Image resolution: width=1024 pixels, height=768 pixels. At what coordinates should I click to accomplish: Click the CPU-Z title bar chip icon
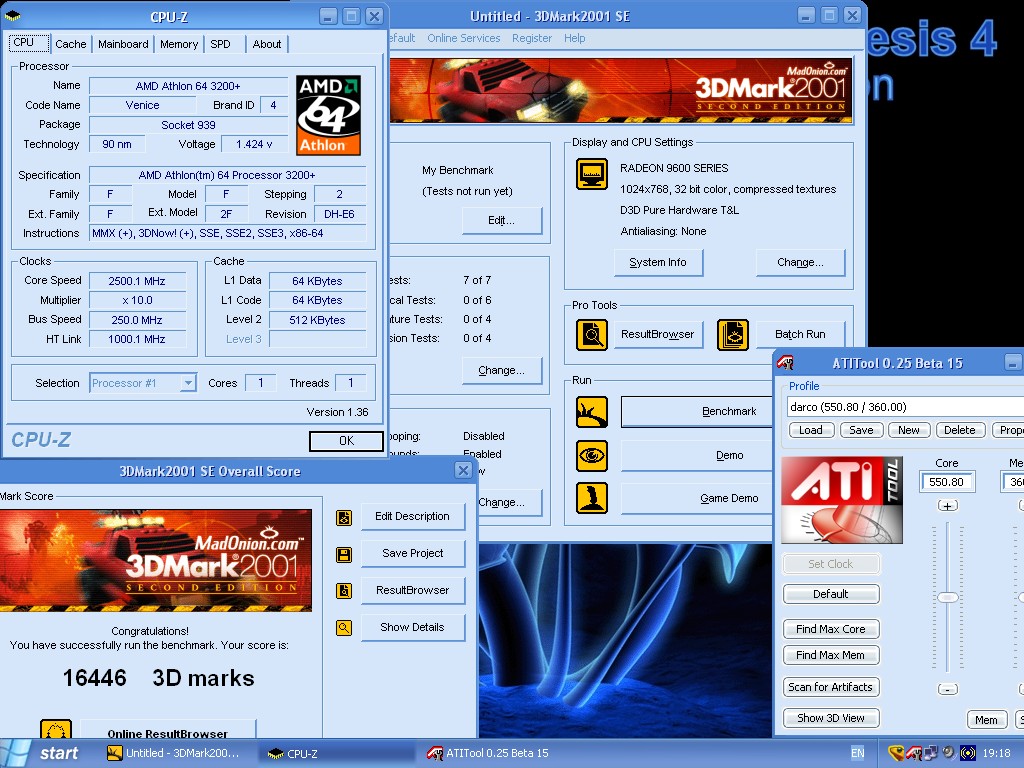click(x=12, y=16)
